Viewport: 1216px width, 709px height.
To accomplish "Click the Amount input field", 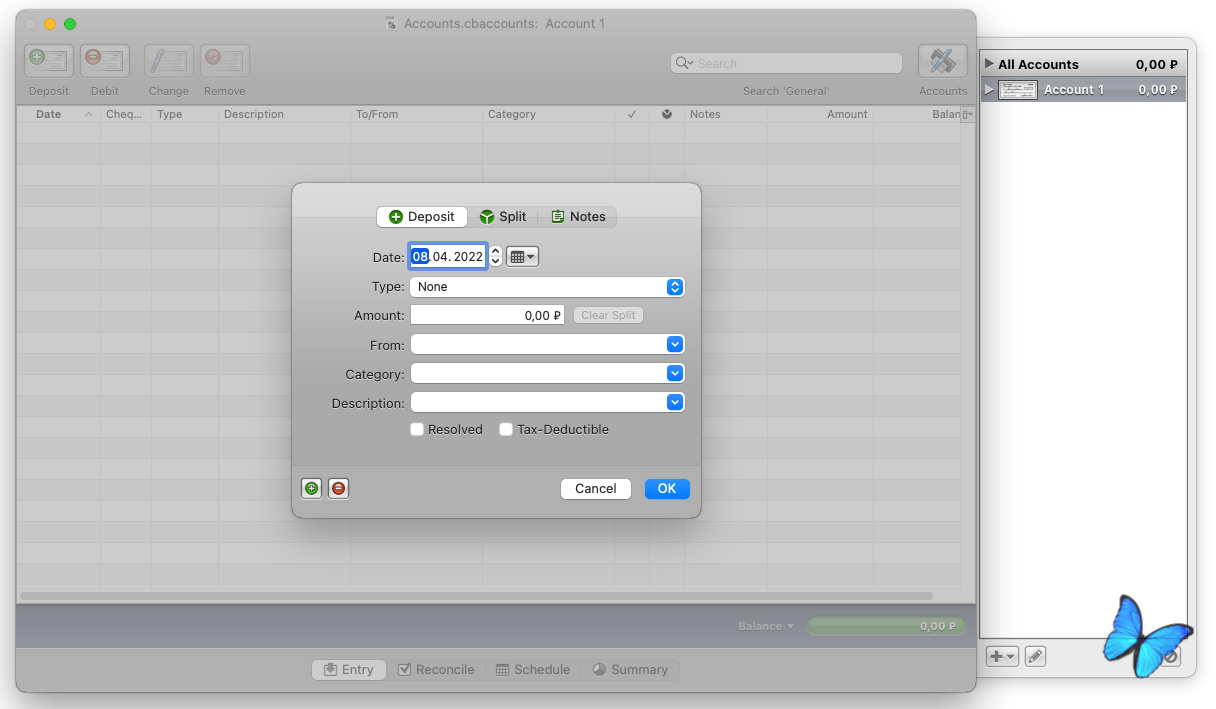I will (x=487, y=316).
